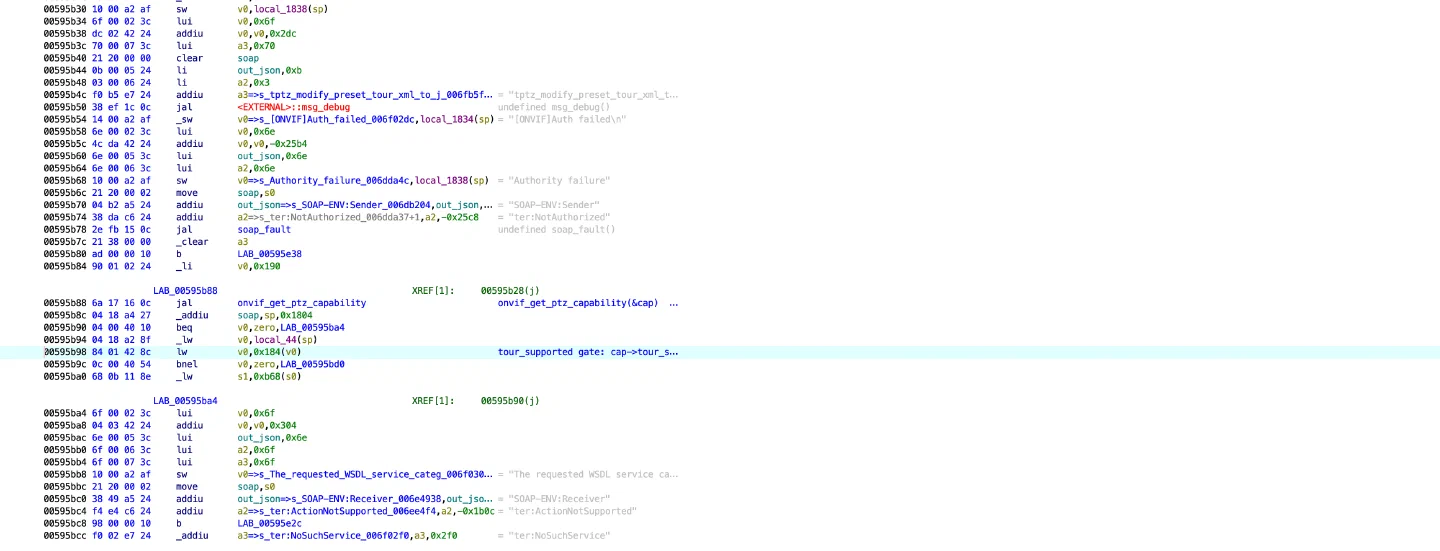
Task: Click the "ter:NotAuthorized" string comment
Action: (559, 217)
